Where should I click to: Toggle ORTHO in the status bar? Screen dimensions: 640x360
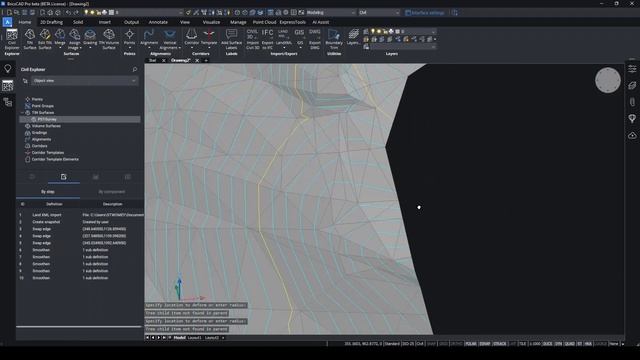pos(456,344)
